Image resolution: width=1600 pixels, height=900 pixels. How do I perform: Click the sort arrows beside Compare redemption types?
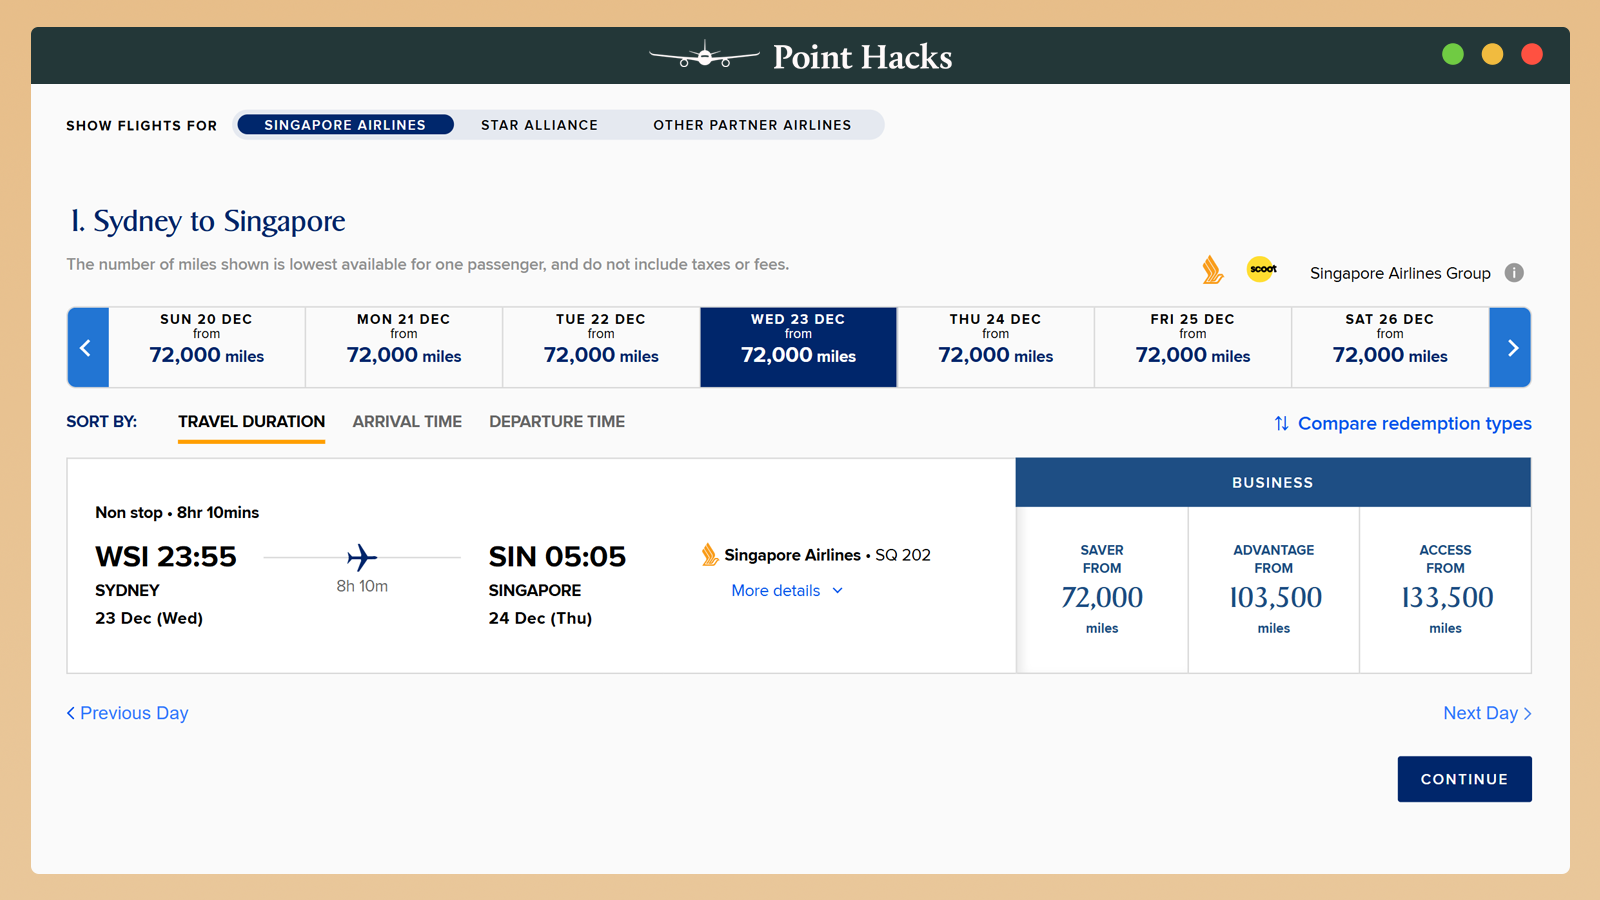point(1281,424)
